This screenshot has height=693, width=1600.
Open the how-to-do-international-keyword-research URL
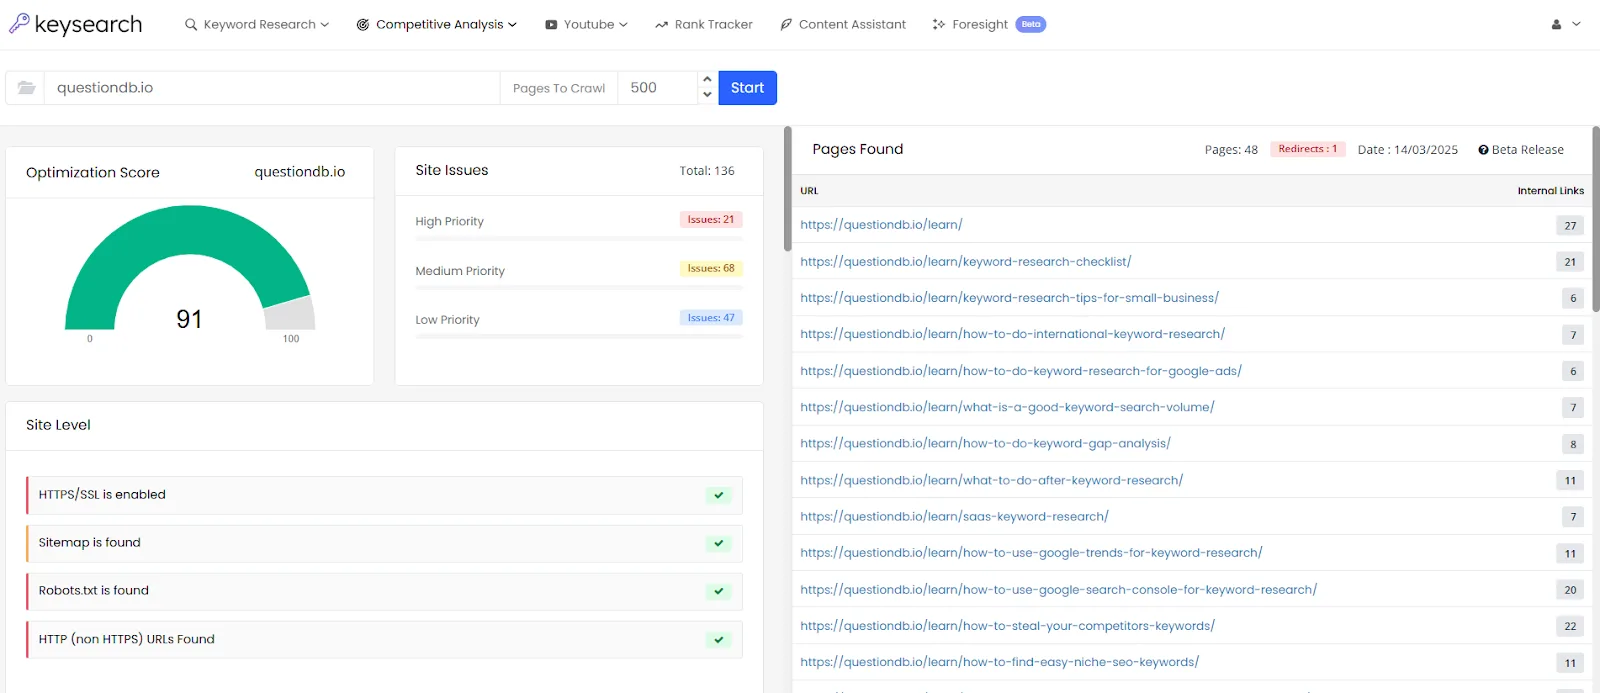click(1012, 334)
